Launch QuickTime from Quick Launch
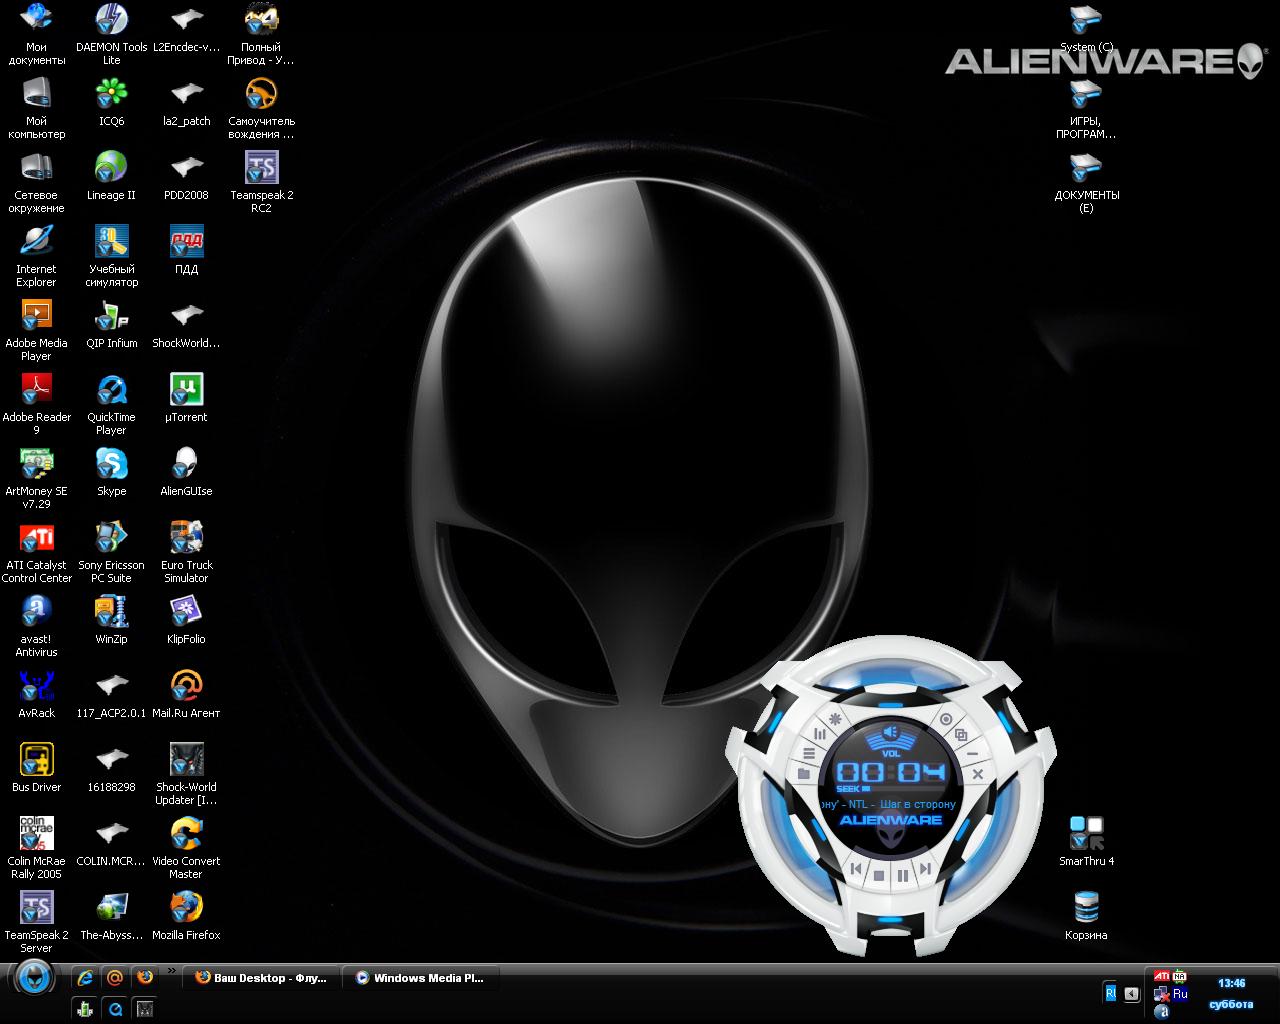 click(x=115, y=1009)
